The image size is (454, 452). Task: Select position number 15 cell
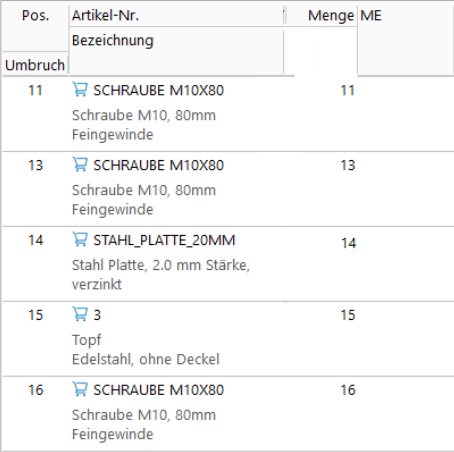click(36, 315)
